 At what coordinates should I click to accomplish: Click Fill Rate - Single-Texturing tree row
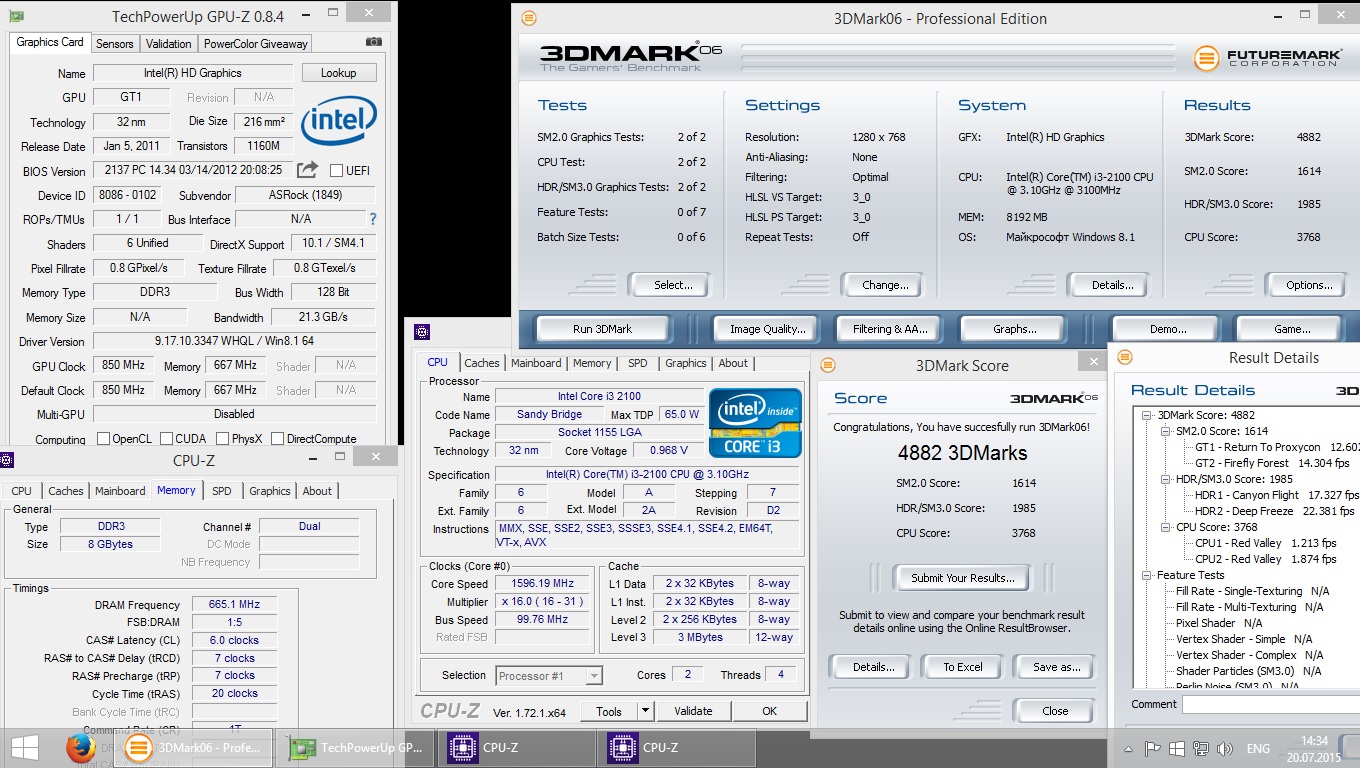(1253, 591)
